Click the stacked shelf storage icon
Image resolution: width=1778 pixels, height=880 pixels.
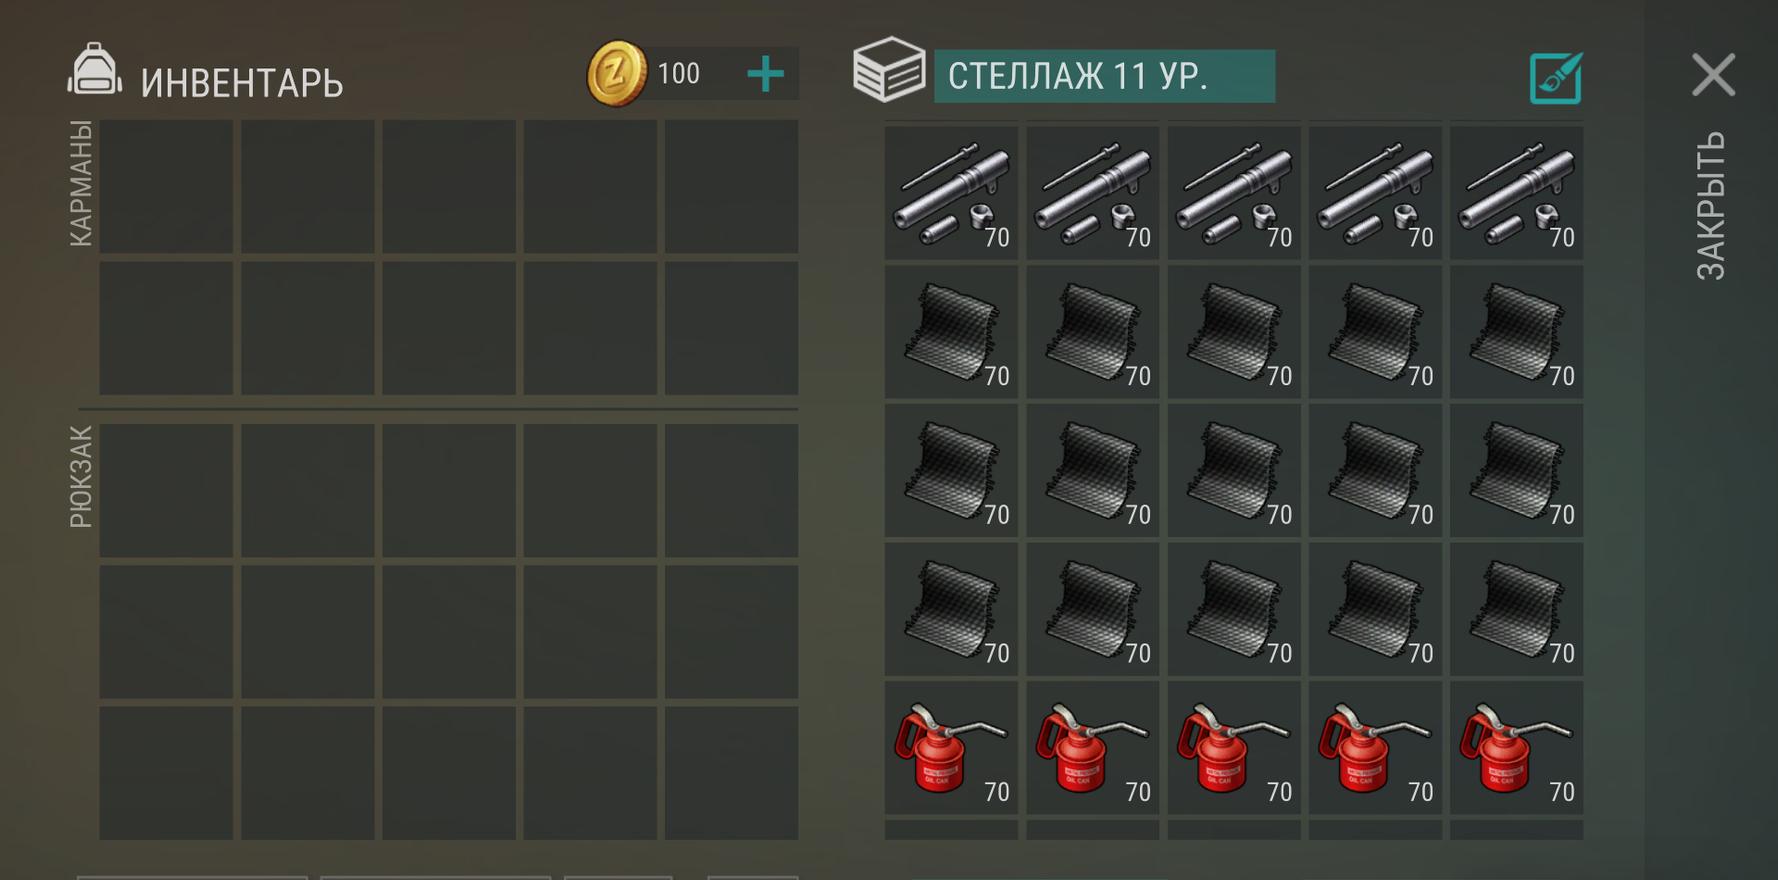click(889, 70)
